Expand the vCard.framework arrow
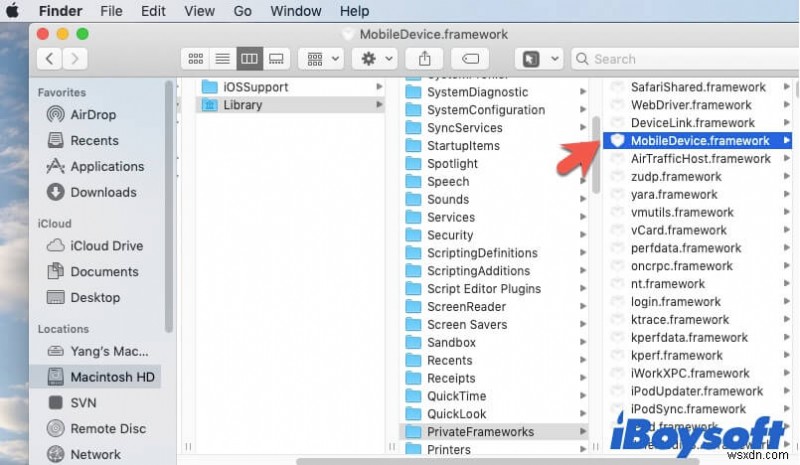Screen dimensions: 800x465 point(787,230)
